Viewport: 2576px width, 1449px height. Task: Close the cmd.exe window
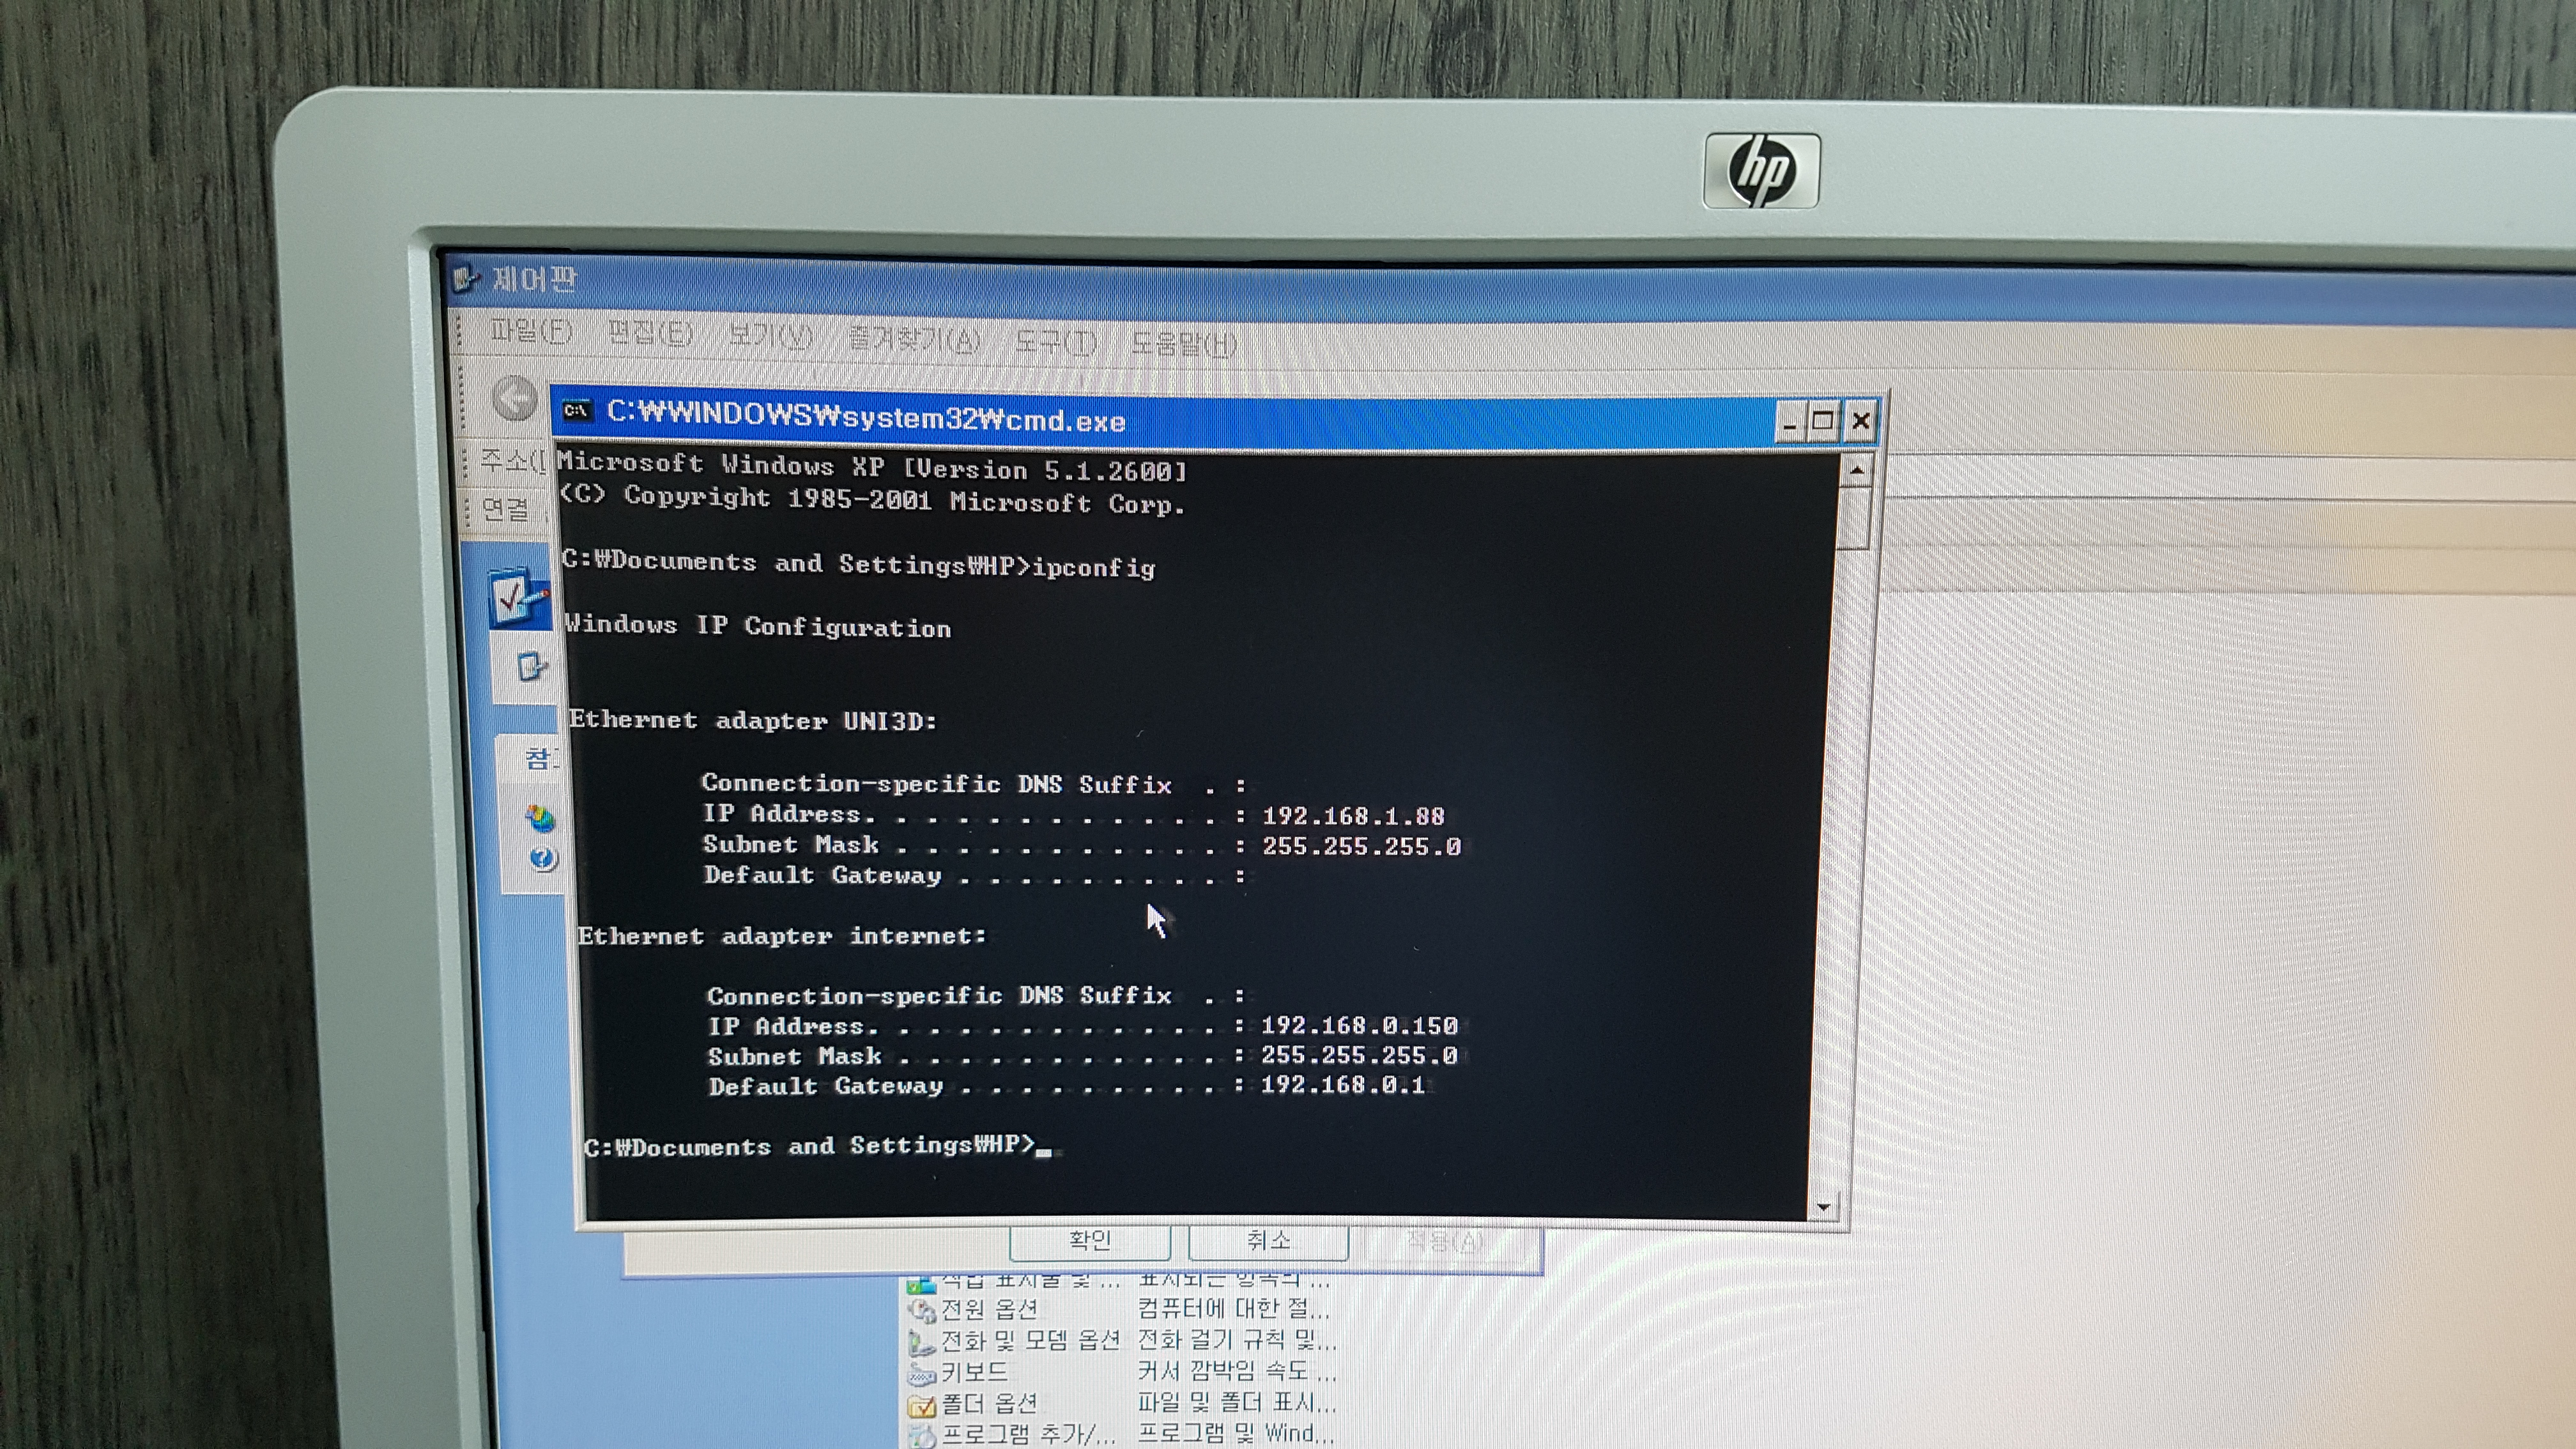click(1860, 421)
